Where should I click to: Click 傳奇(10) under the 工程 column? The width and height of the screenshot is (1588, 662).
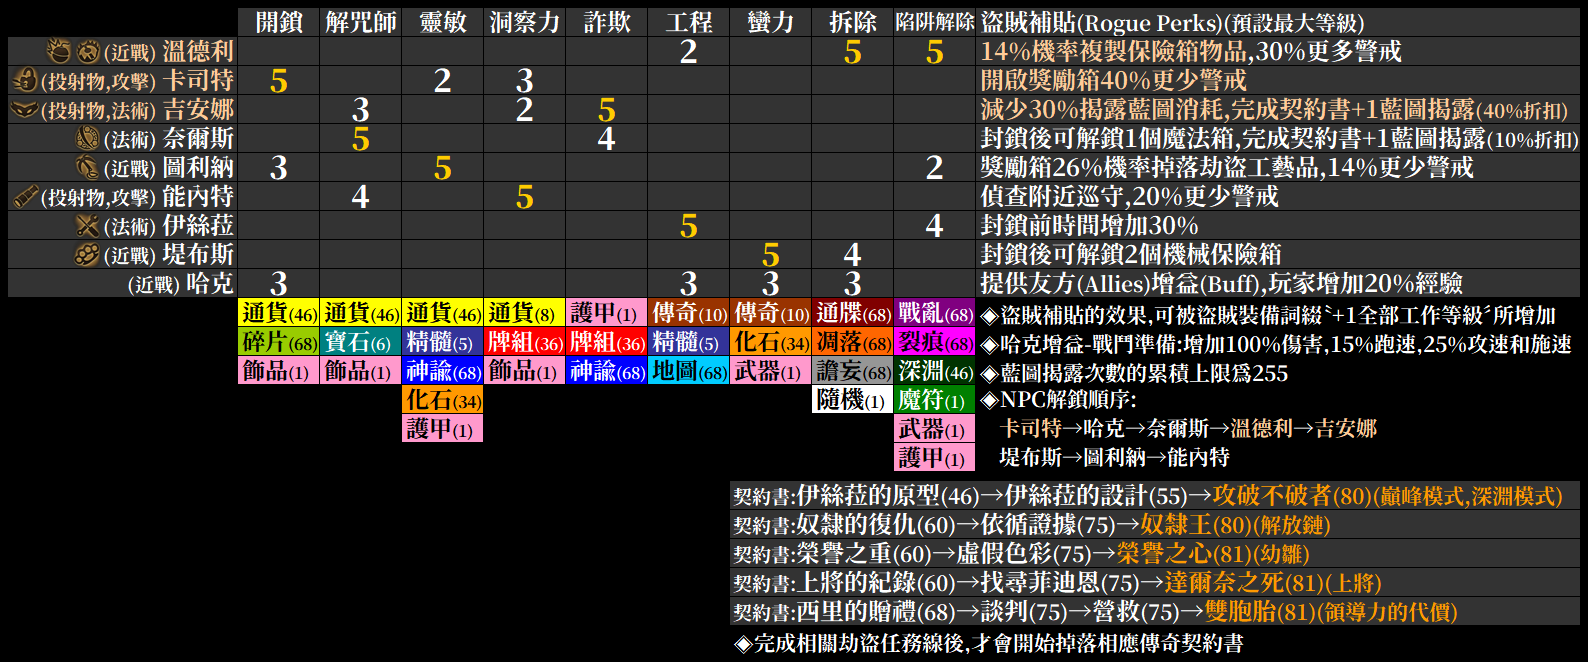pyautogui.click(x=689, y=313)
